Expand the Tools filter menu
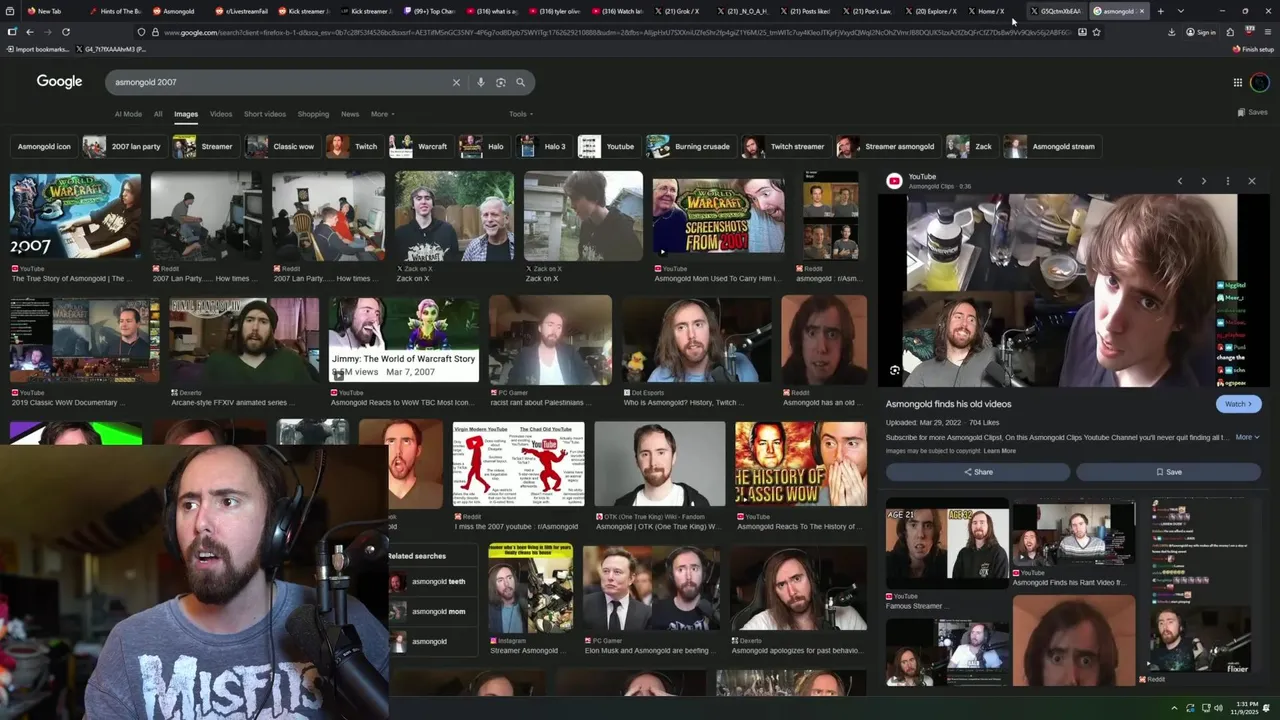Image resolution: width=1280 pixels, height=720 pixels. click(520, 114)
